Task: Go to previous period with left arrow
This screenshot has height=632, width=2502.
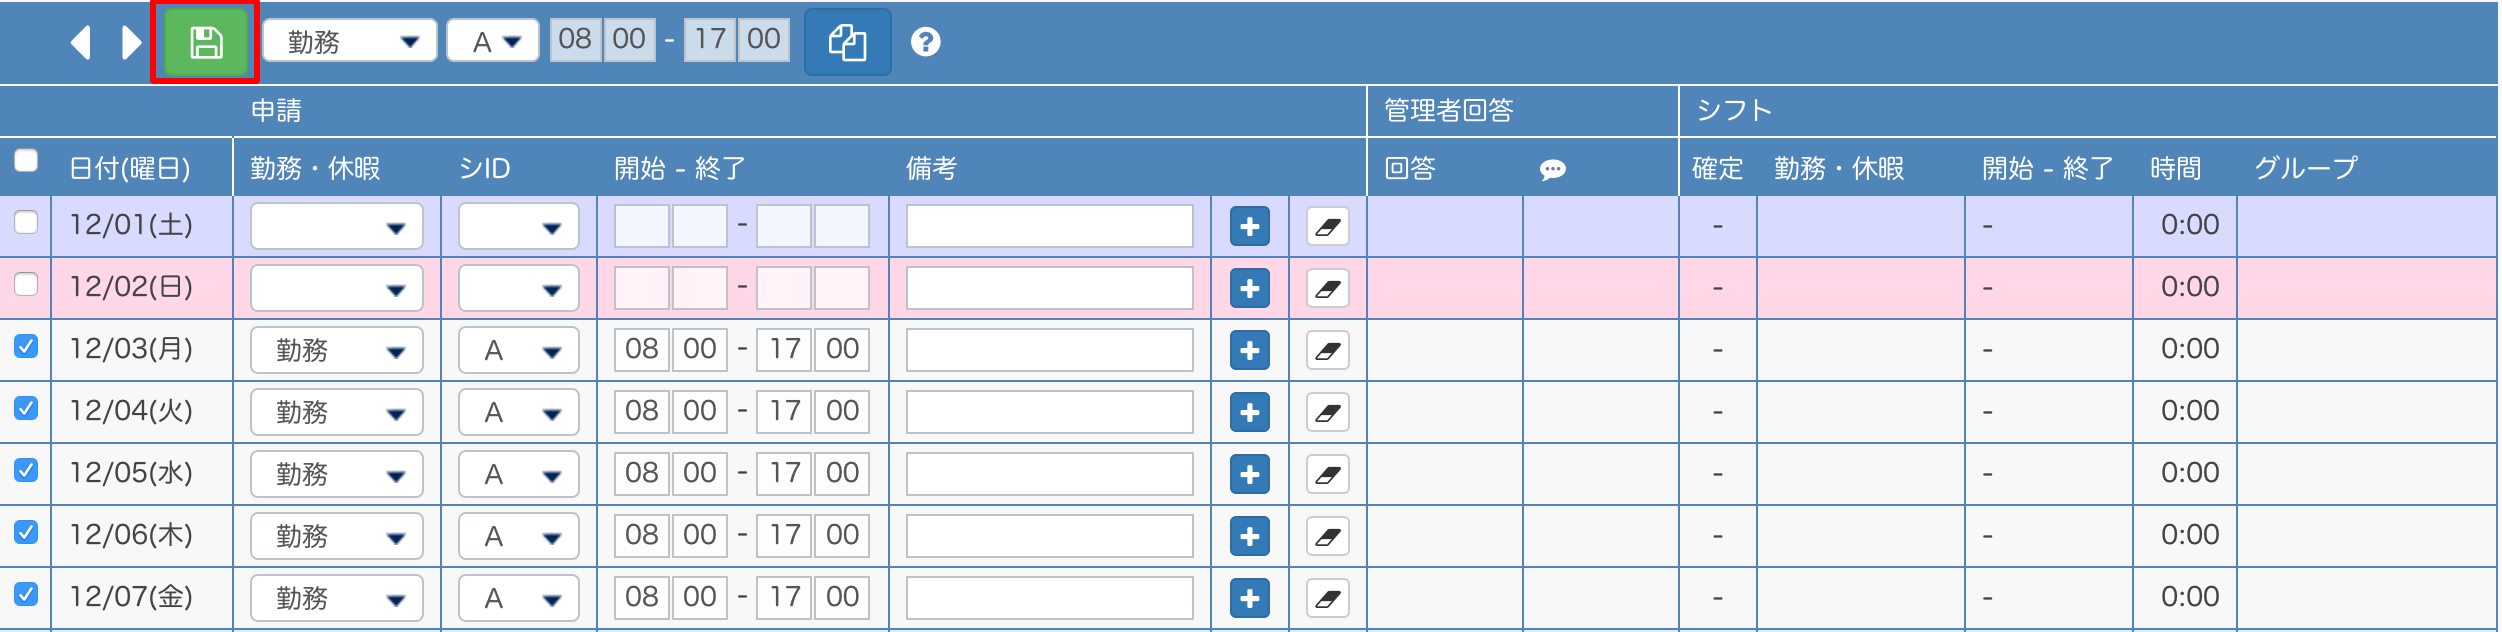Action: point(81,42)
